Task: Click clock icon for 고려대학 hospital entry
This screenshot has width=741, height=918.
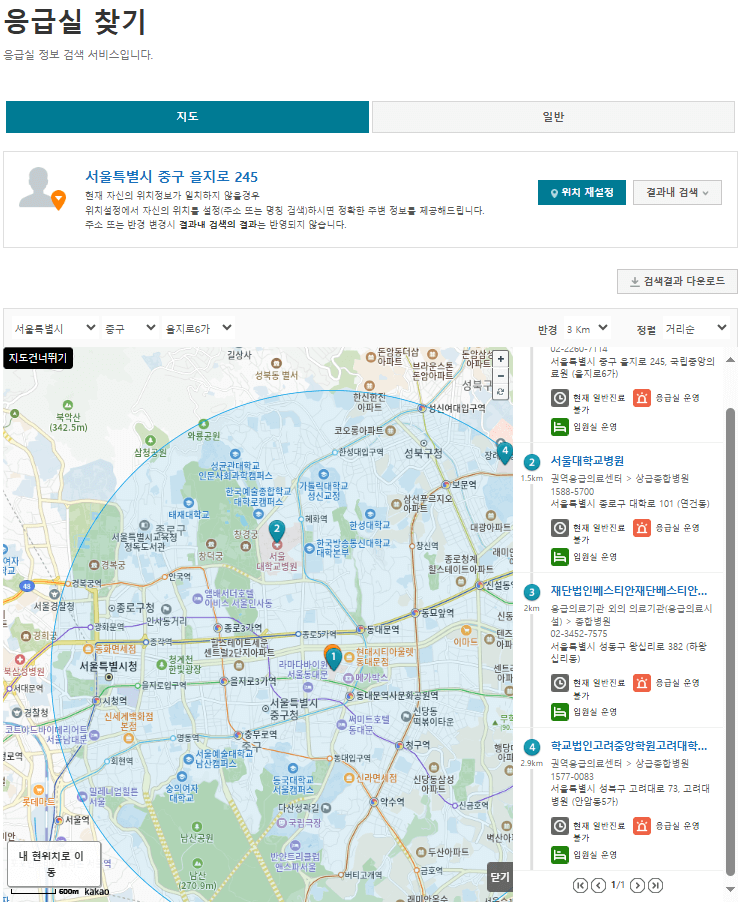Action: coord(560,826)
